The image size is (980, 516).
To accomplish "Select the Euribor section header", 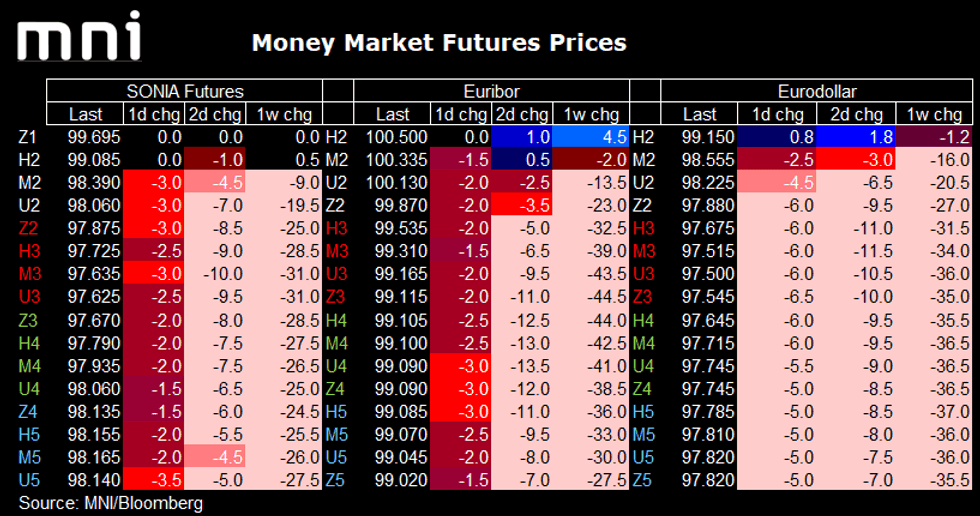I will (490, 91).
